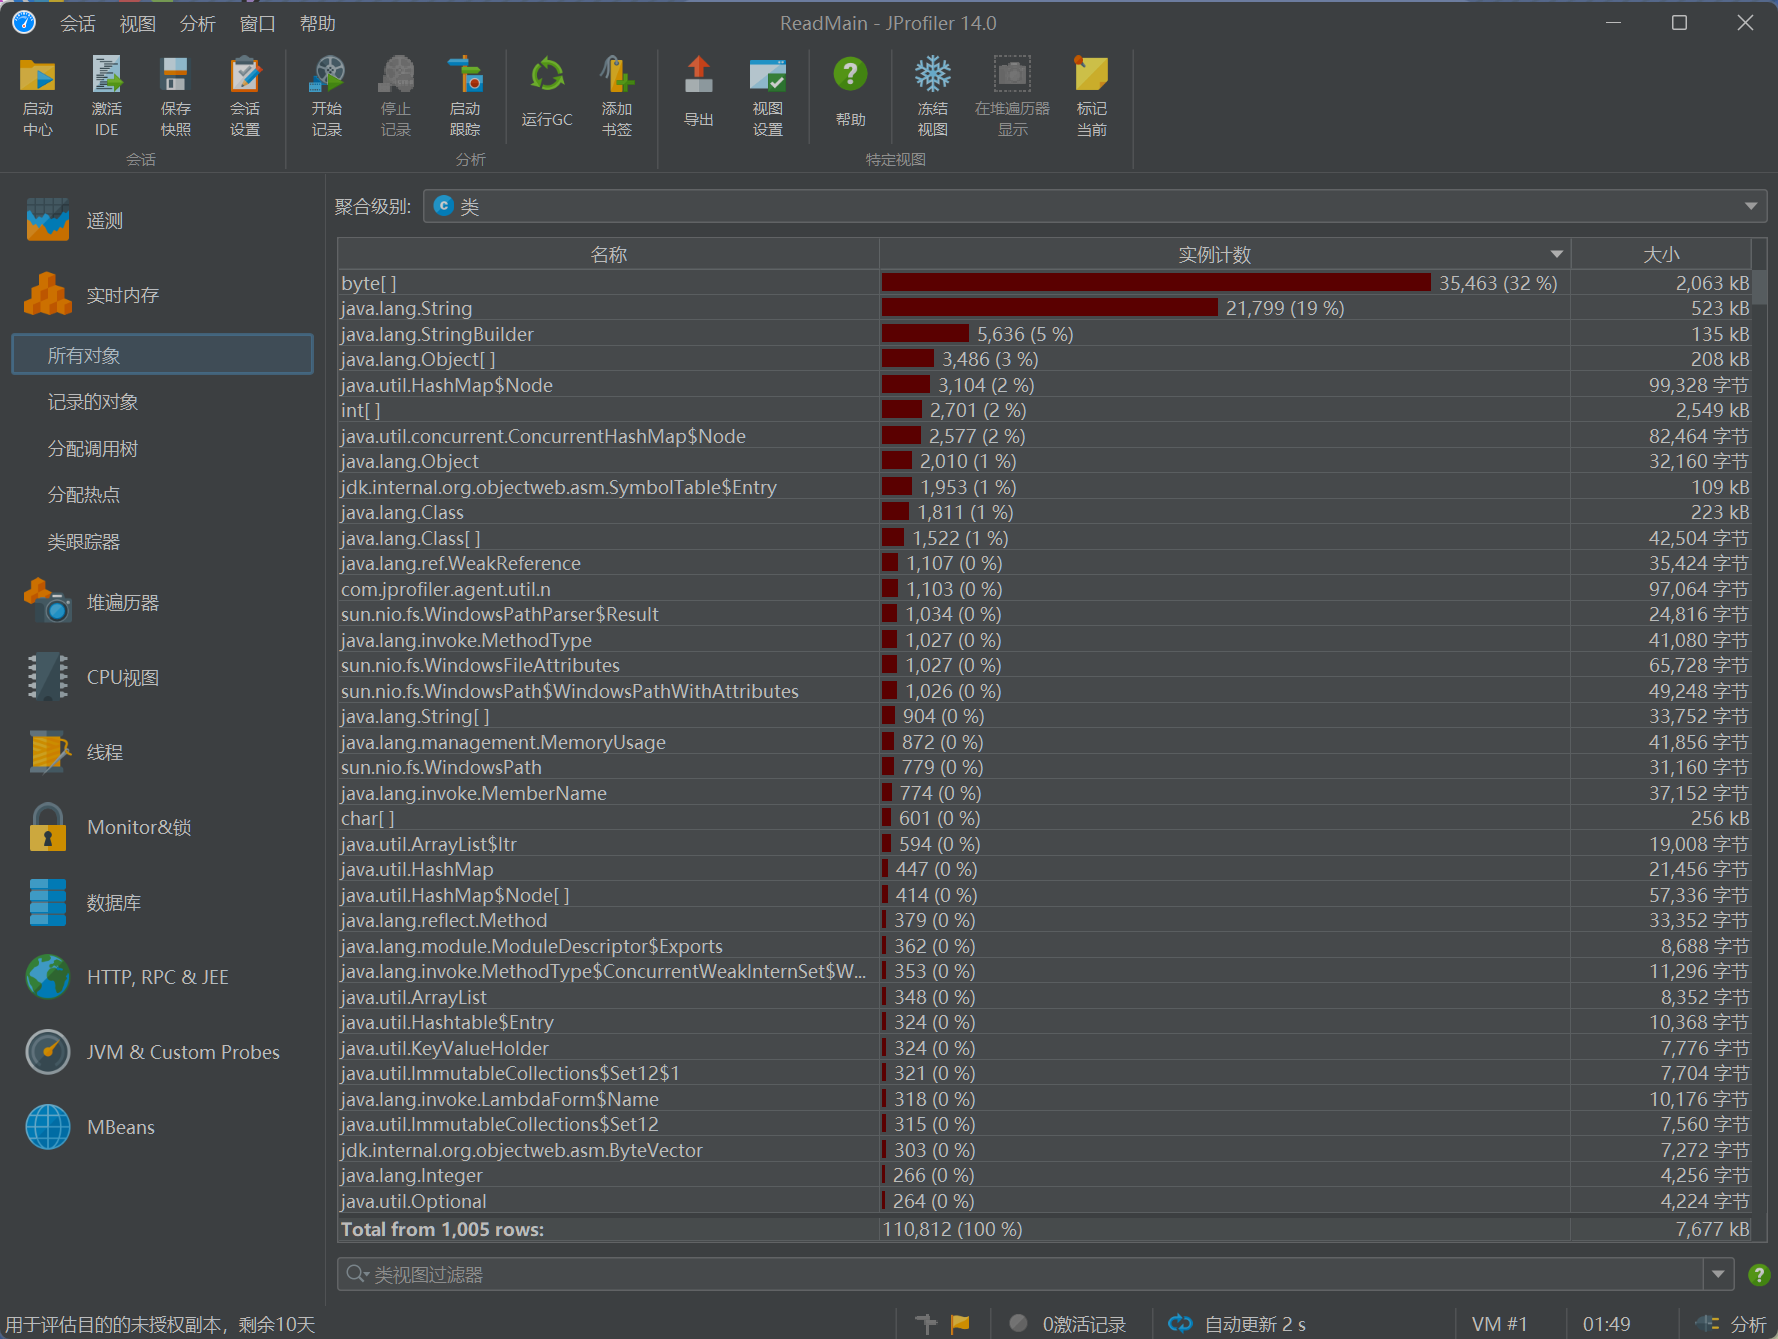Click the green help icon beside filter
The image size is (1778, 1339).
click(x=1759, y=1274)
